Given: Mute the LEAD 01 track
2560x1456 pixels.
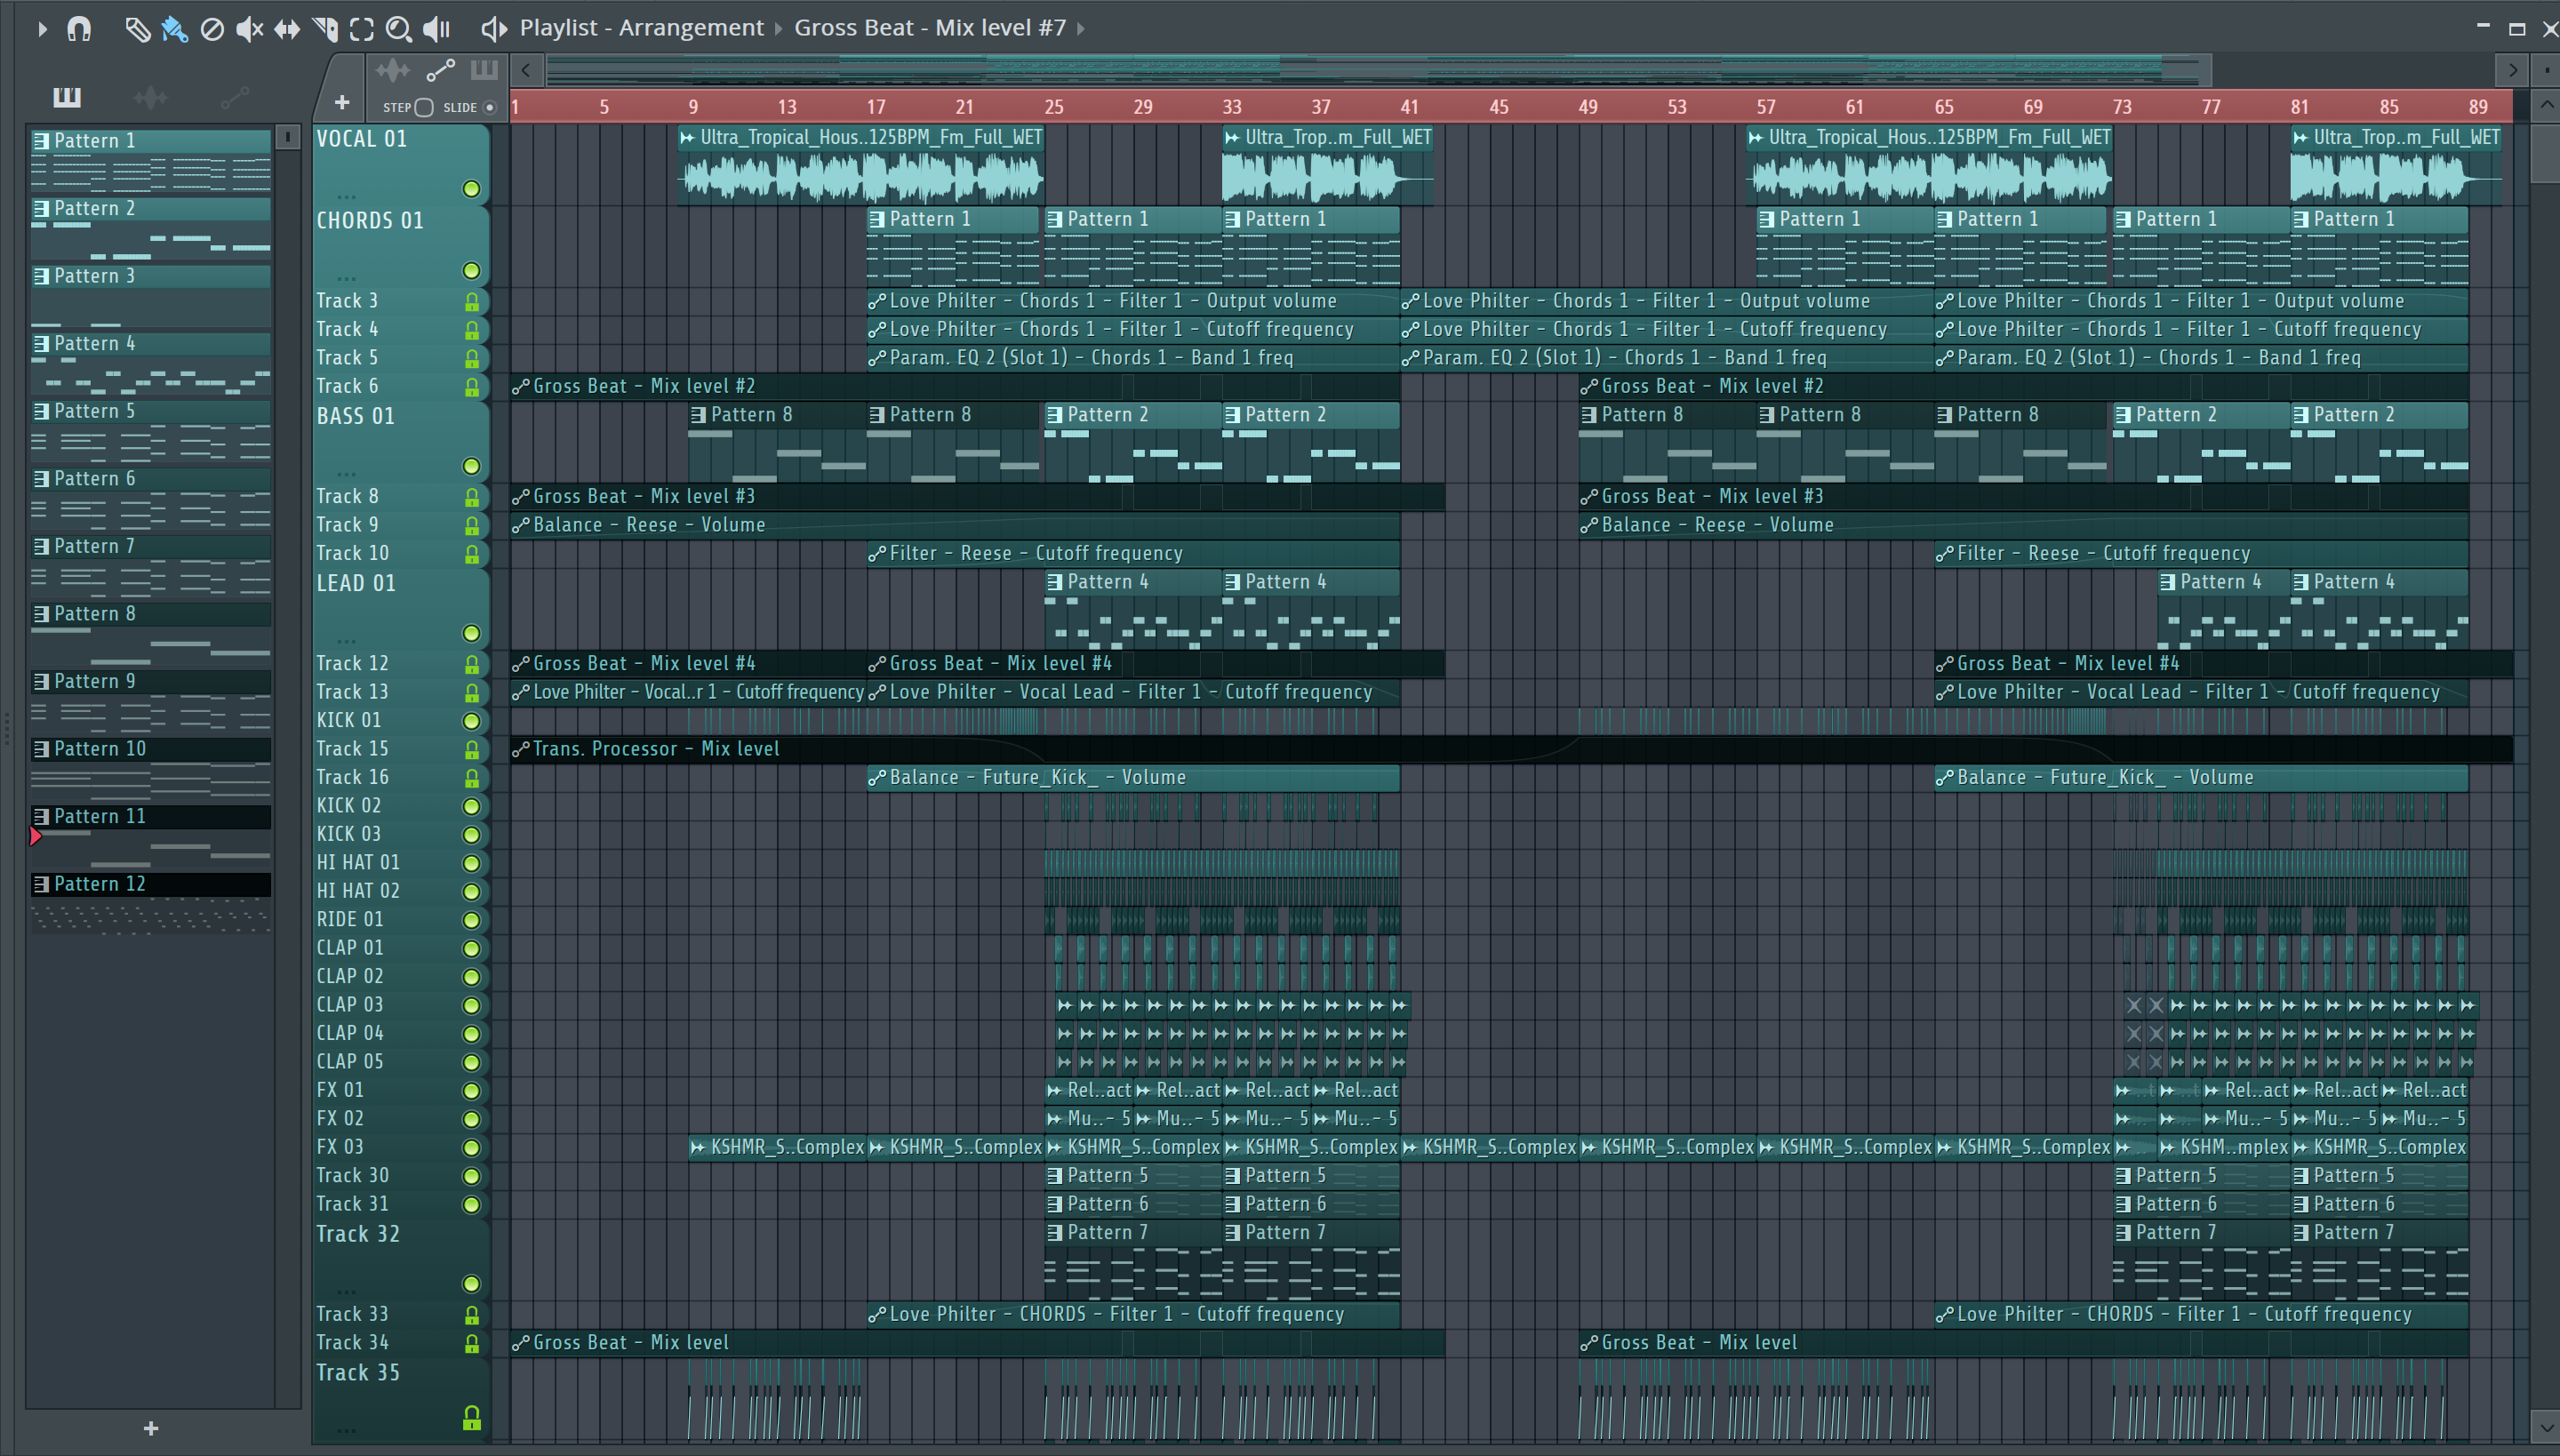Looking at the screenshot, I should [x=471, y=633].
